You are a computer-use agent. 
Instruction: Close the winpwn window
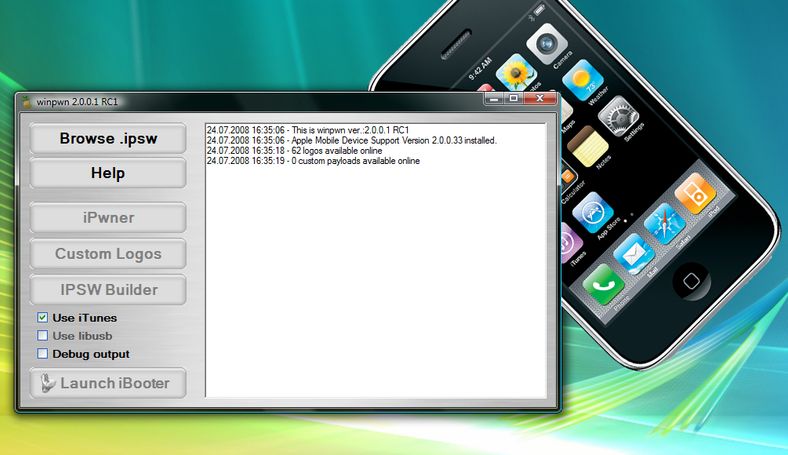(540, 99)
